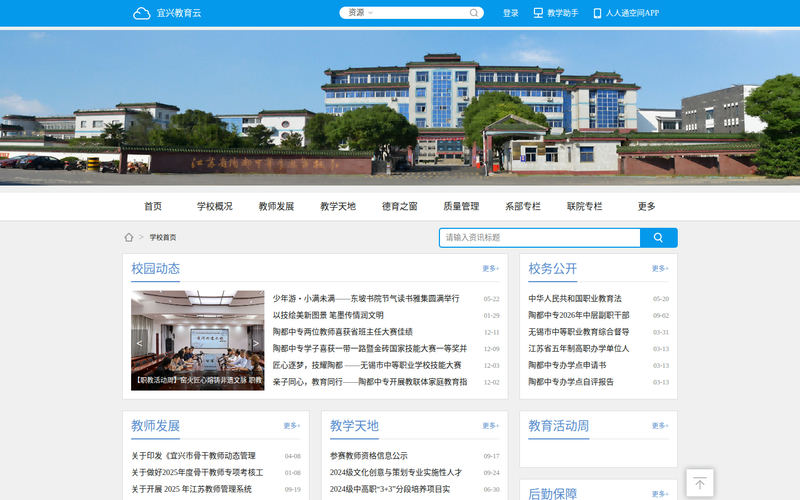Open 2024级文化创意与策划专业实施性人才 item
The width and height of the screenshot is (800, 500).
396,472
